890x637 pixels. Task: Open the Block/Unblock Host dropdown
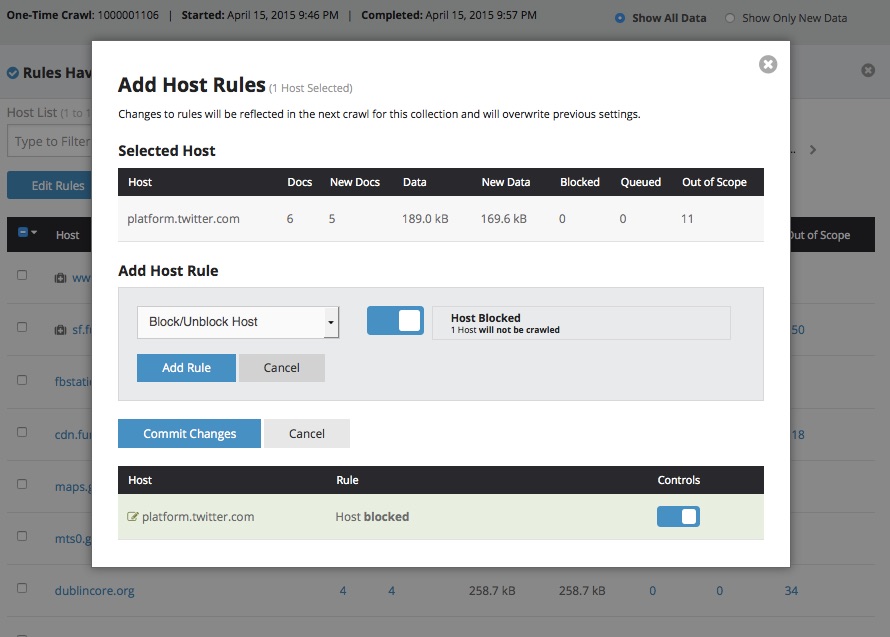pos(238,322)
